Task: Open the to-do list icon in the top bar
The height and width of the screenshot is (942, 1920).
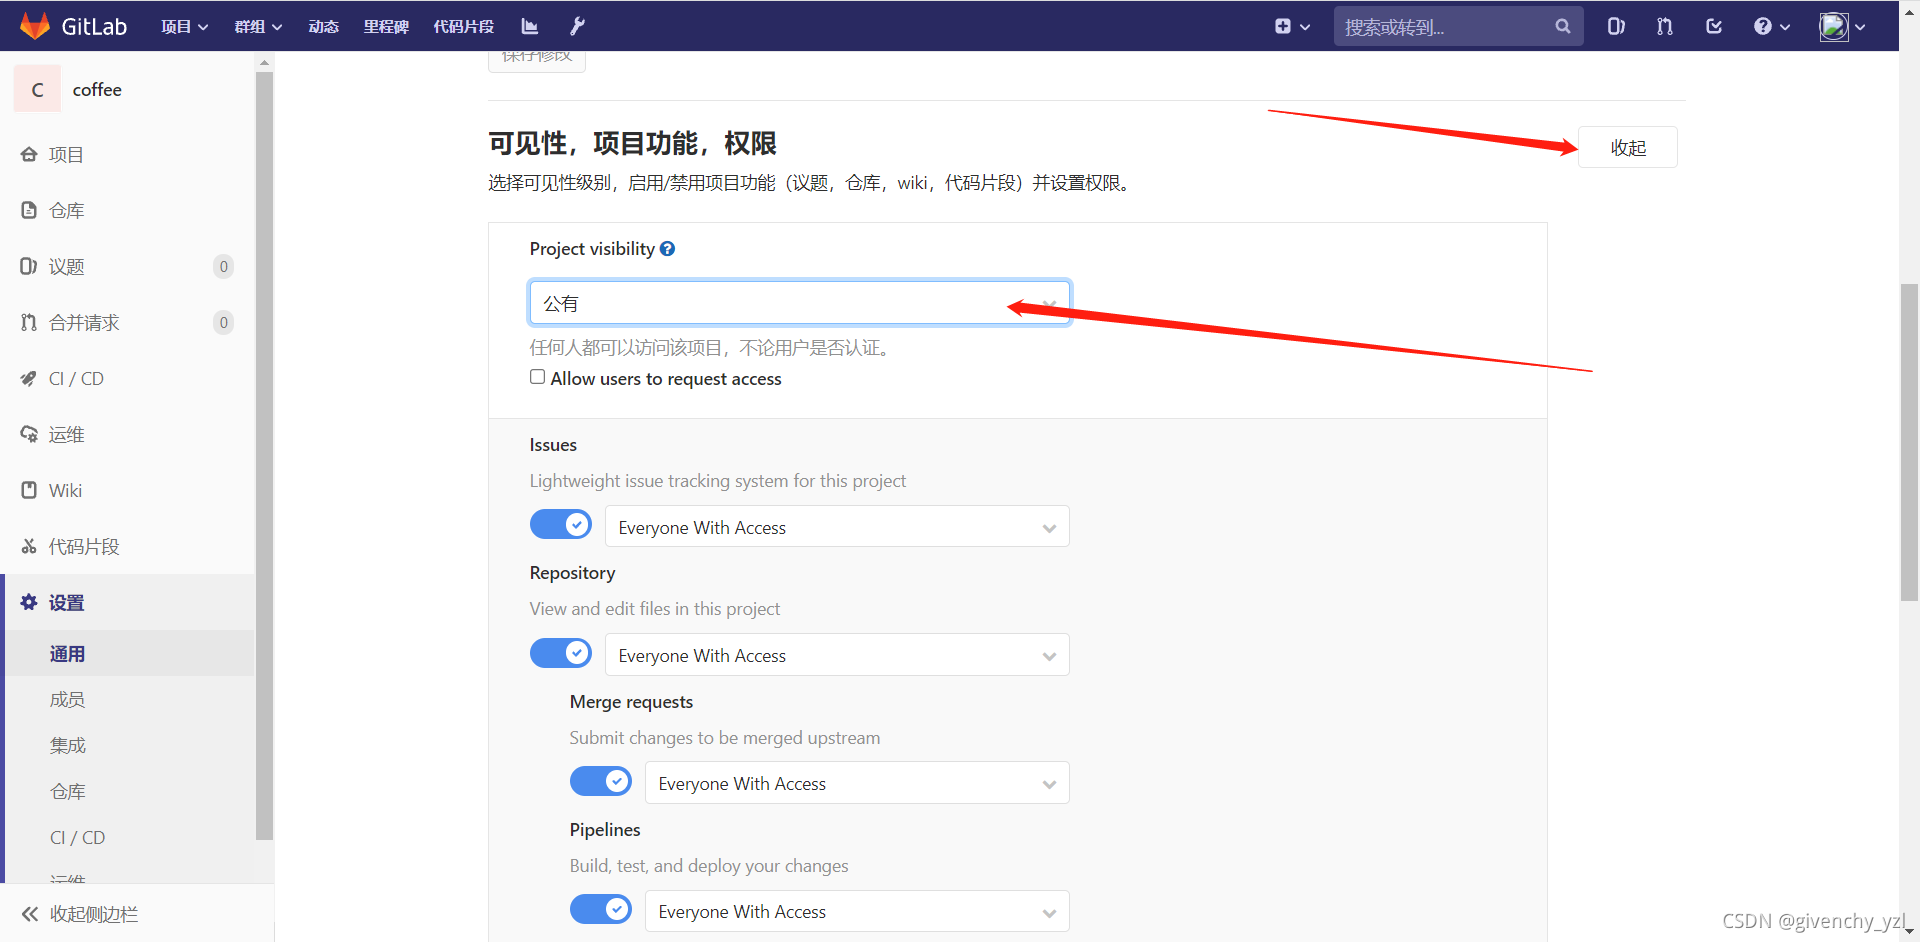Action: [1713, 26]
